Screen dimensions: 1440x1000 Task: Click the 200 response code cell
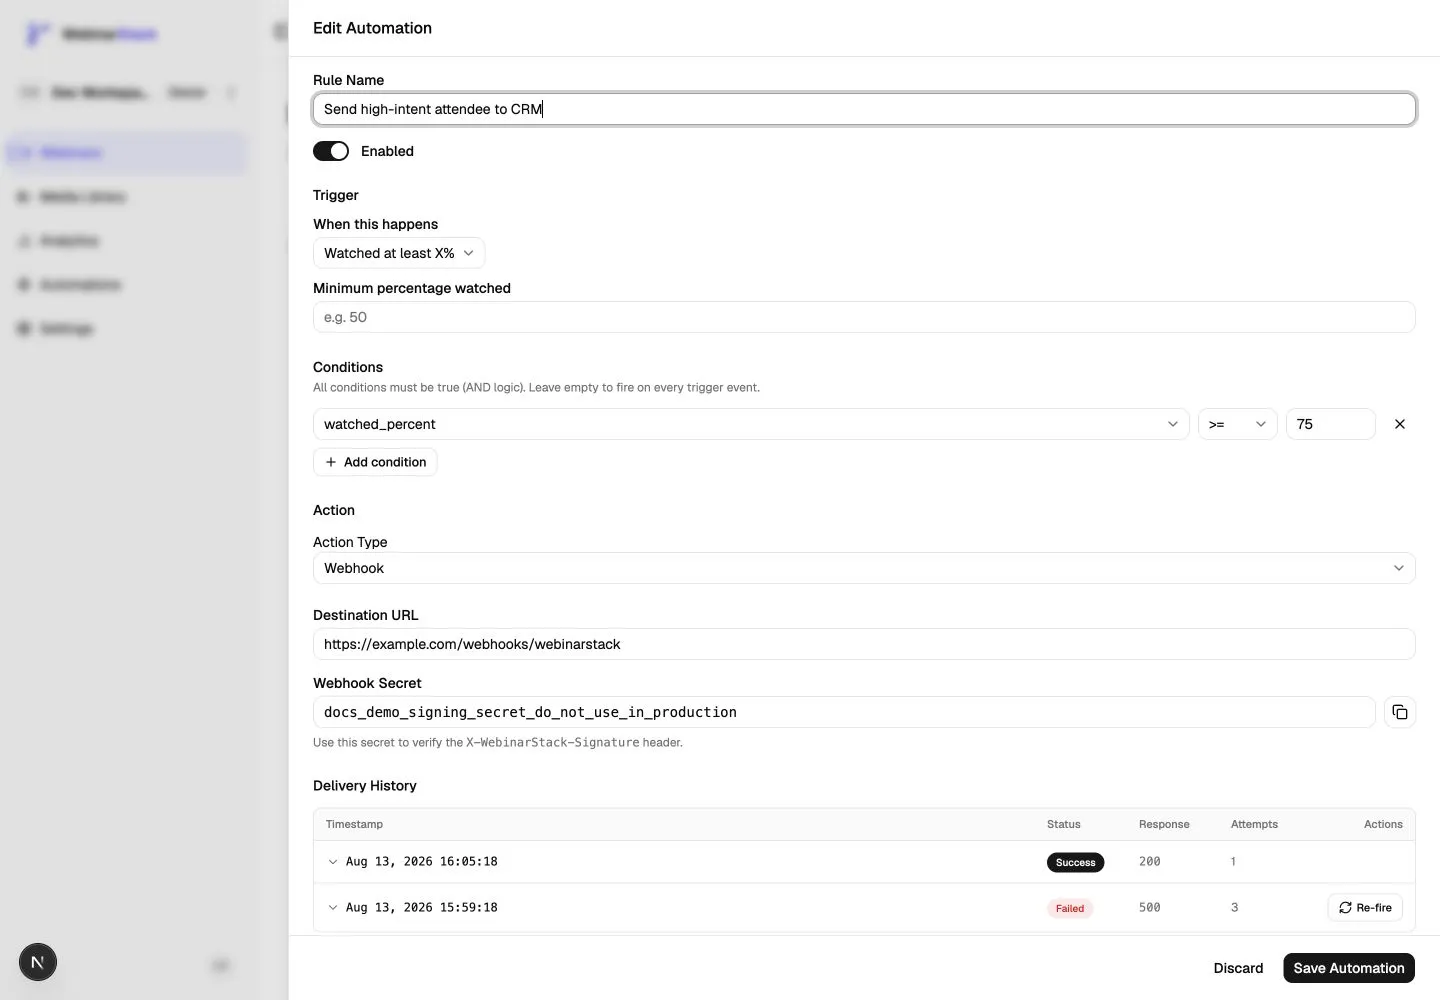(1150, 861)
